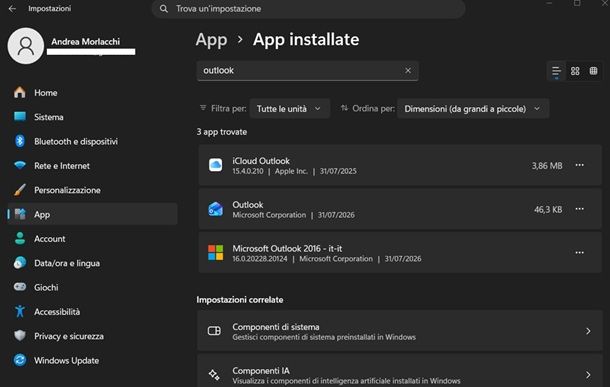Click the iCloud Outlook app icon
This screenshot has height=387, width=610.
pos(216,165)
